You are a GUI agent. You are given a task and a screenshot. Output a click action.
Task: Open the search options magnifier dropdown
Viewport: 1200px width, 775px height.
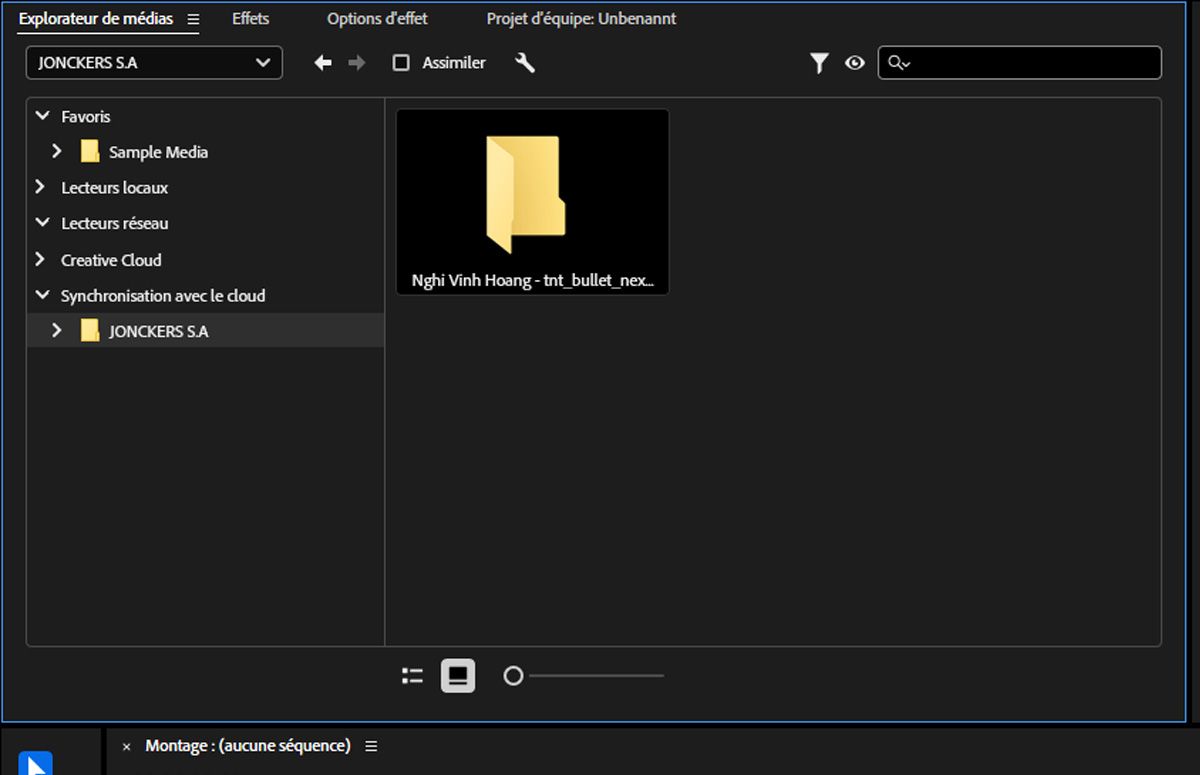(899, 63)
